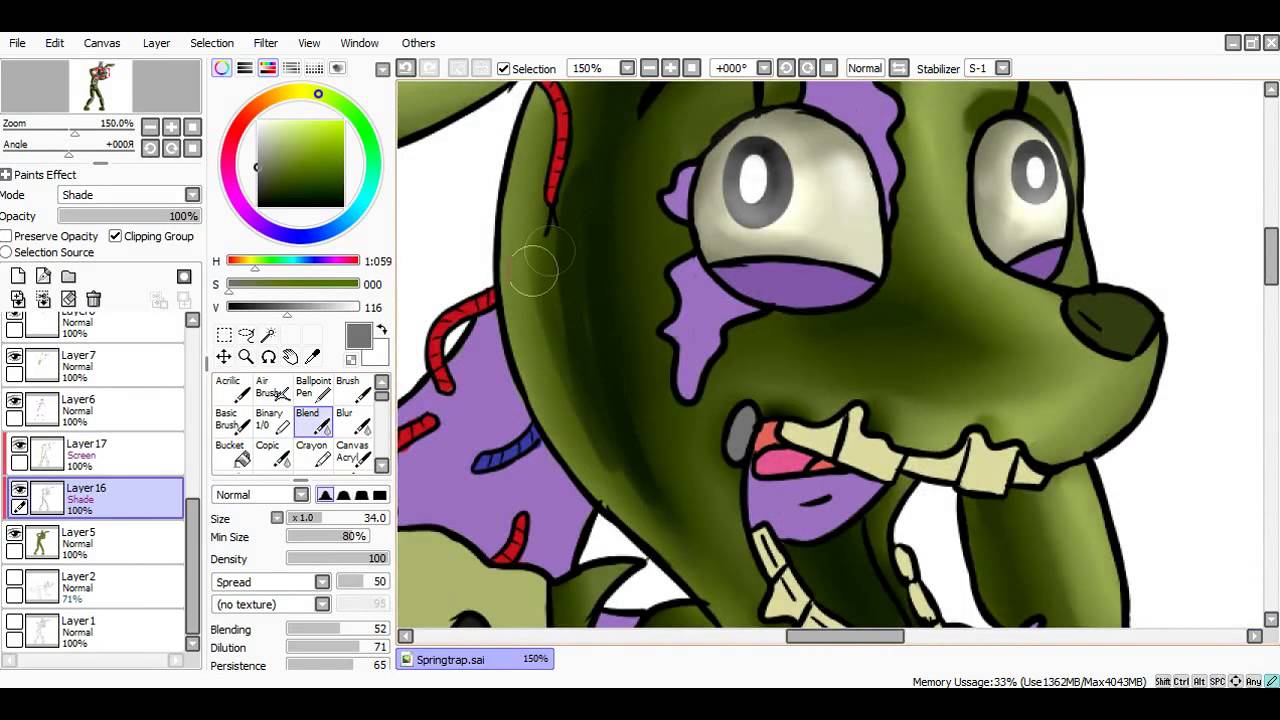Select the Copic marker tool
Image resolution: width=1280 pixels, height=720 pixels.
tap(272, 453)
